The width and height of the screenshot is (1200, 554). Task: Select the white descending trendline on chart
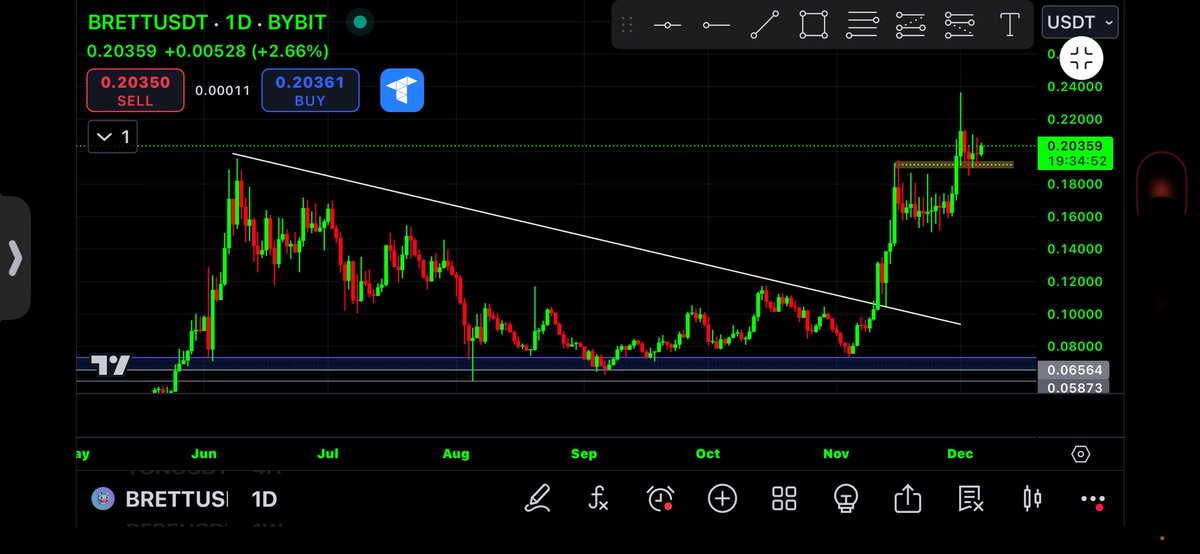click(x=596, y=239)
